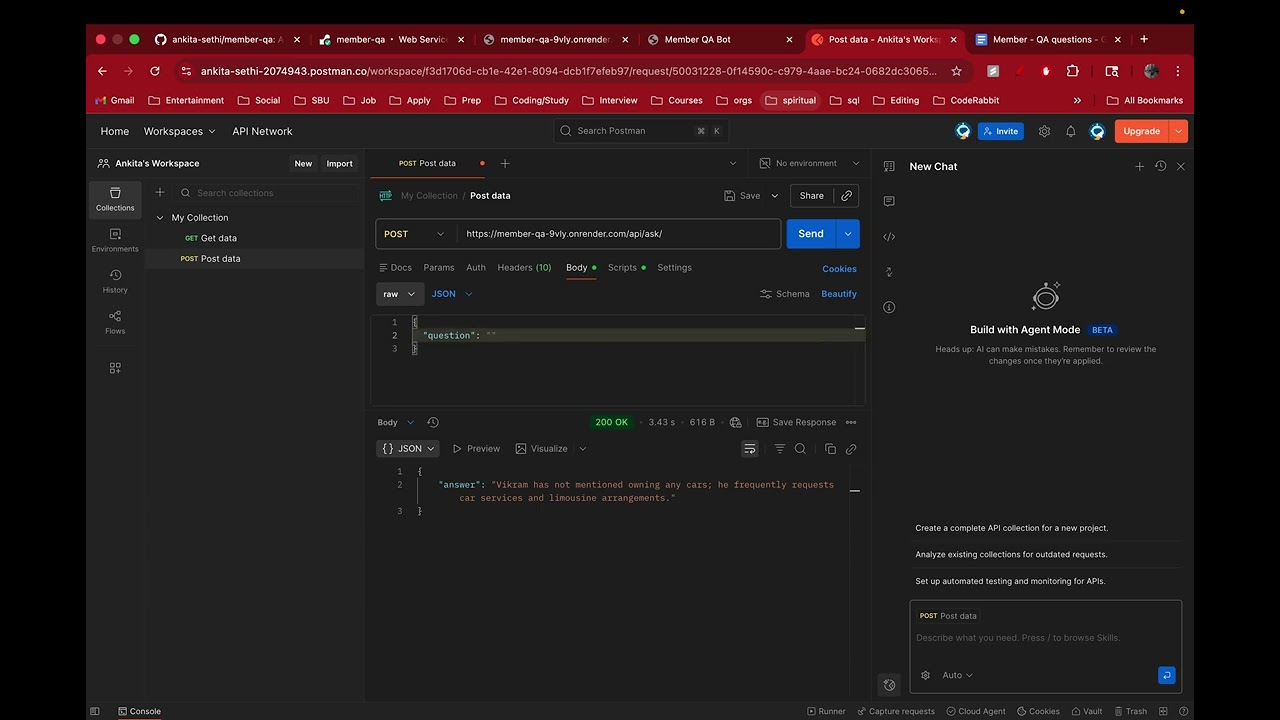
Task: Open a new request tab with plus
Action: [505, 163]
